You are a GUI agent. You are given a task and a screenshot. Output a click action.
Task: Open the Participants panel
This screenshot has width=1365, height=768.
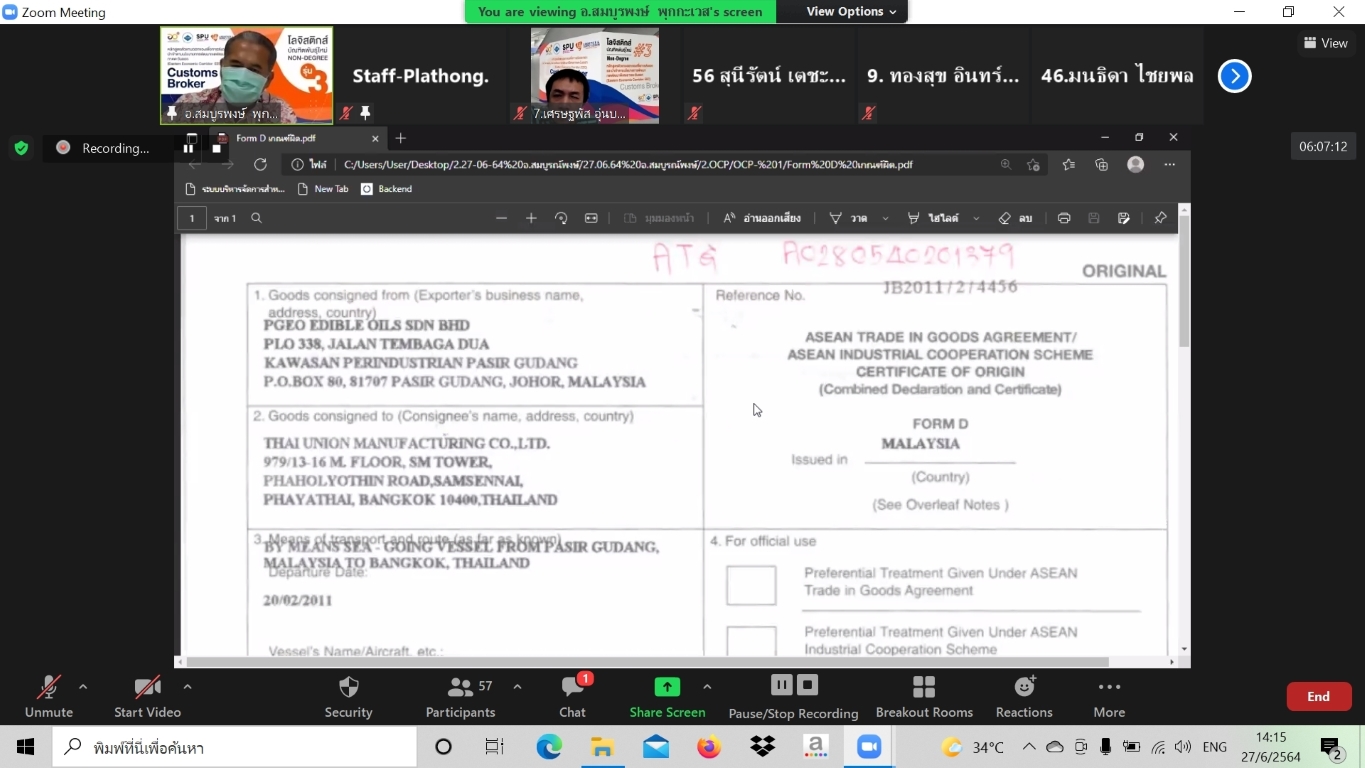click(x=460, y=697)
